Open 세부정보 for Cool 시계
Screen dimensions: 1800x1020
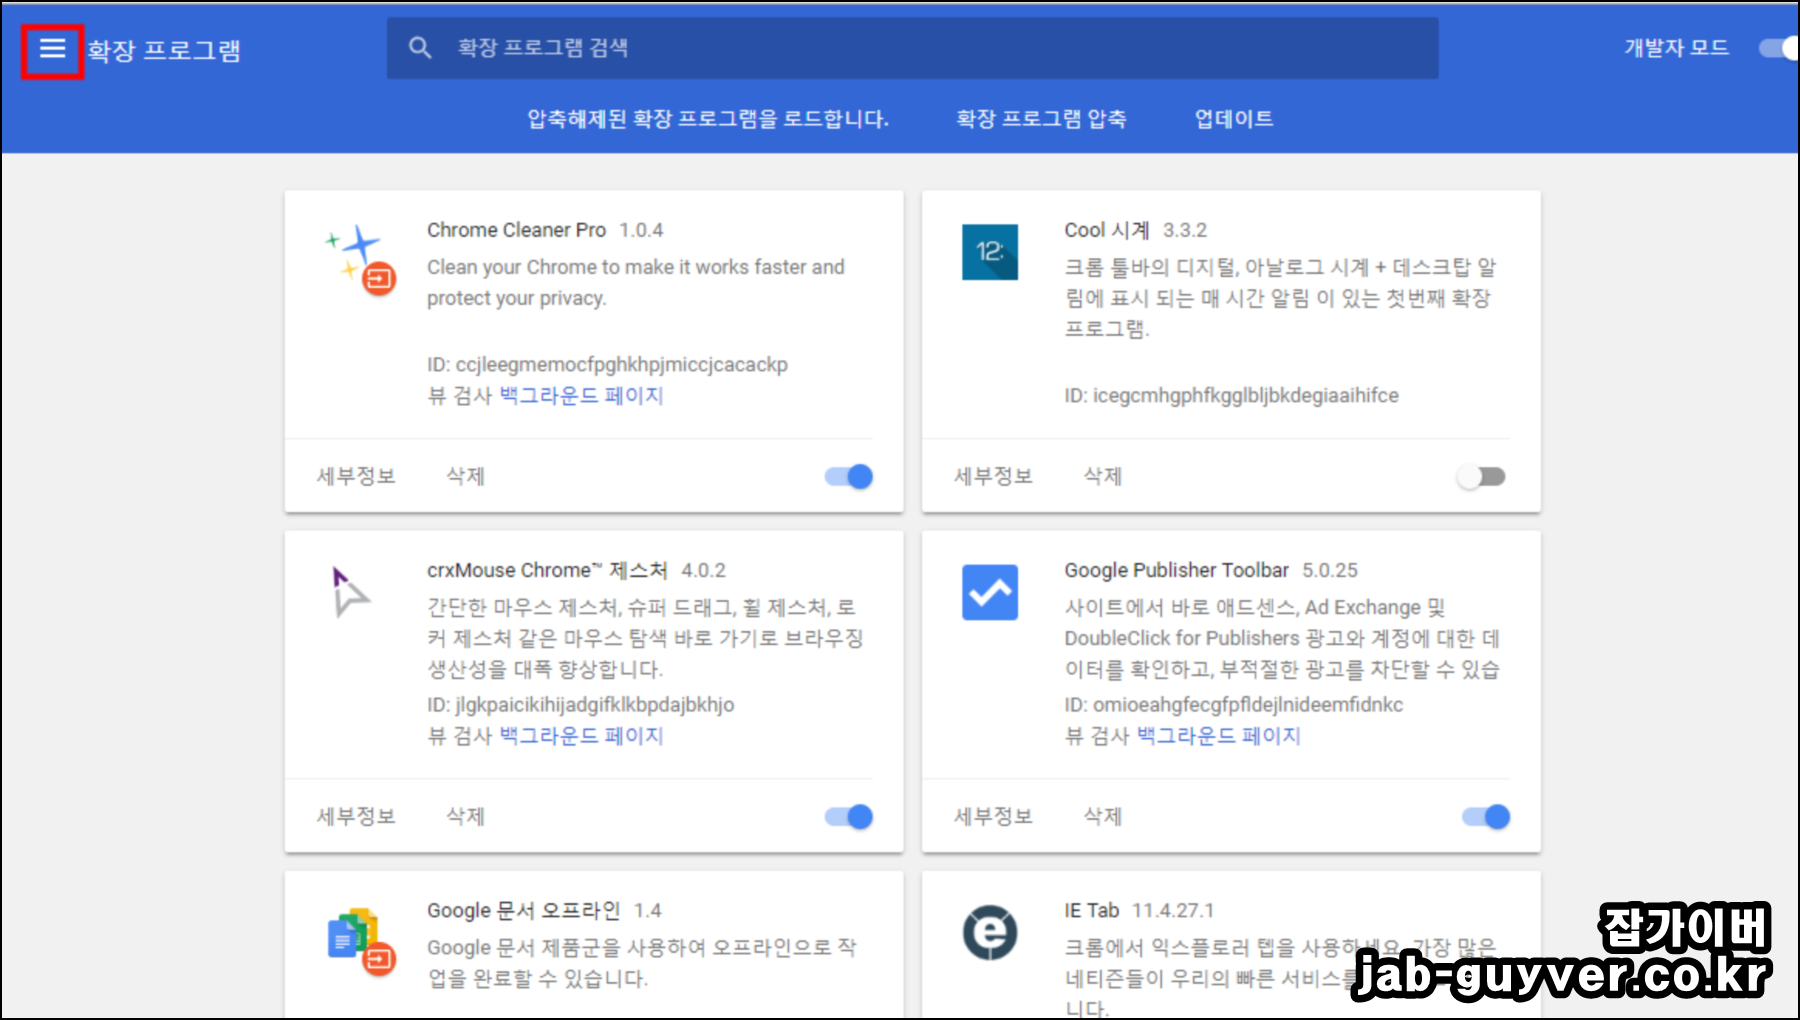tap(993, 476)
